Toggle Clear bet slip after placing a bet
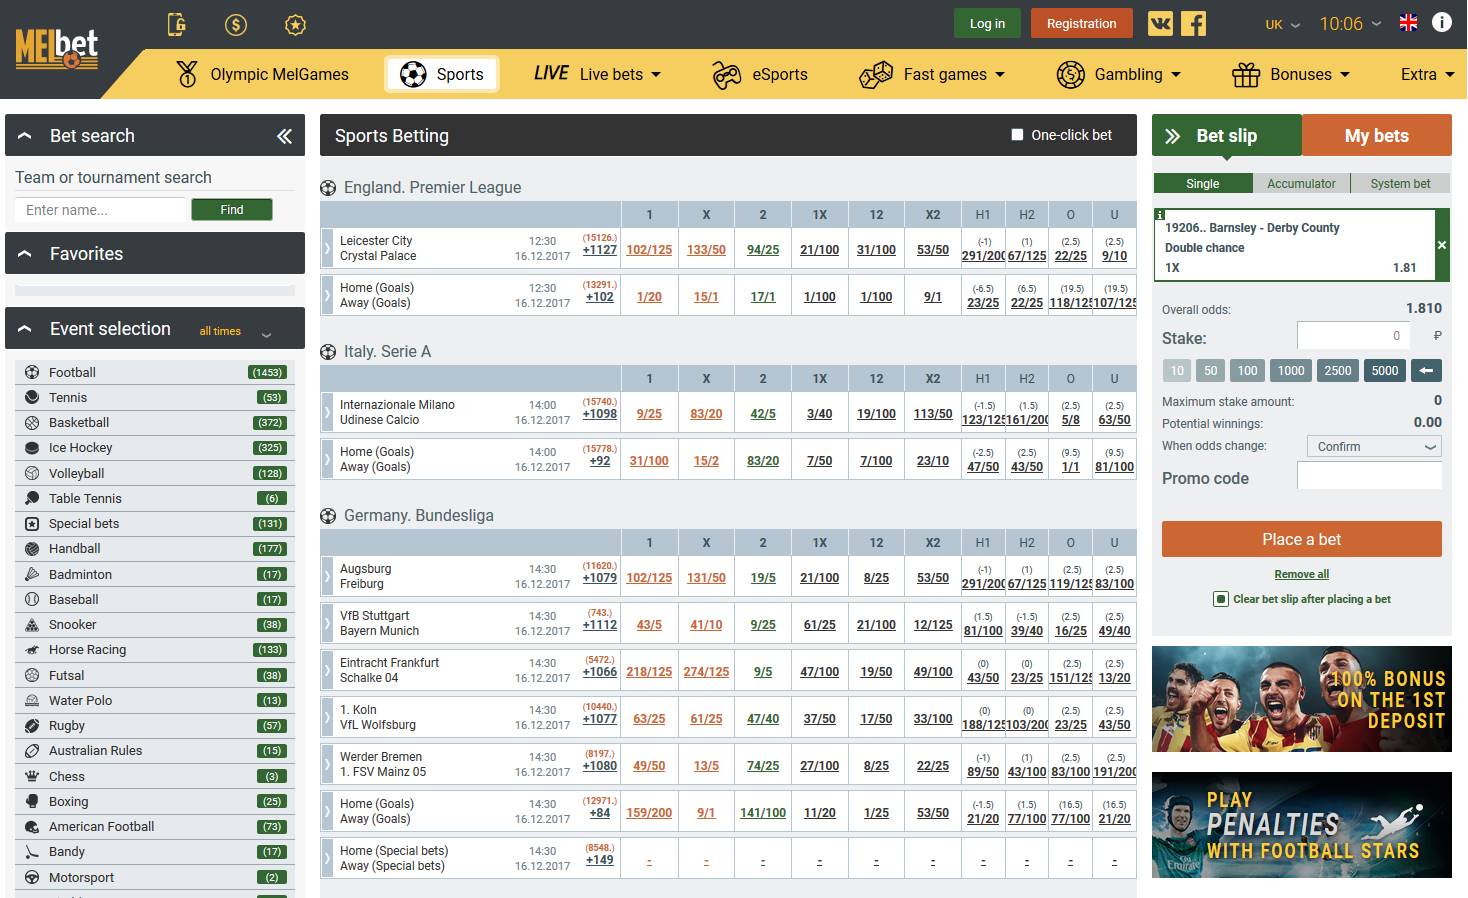 [1221, 599]
